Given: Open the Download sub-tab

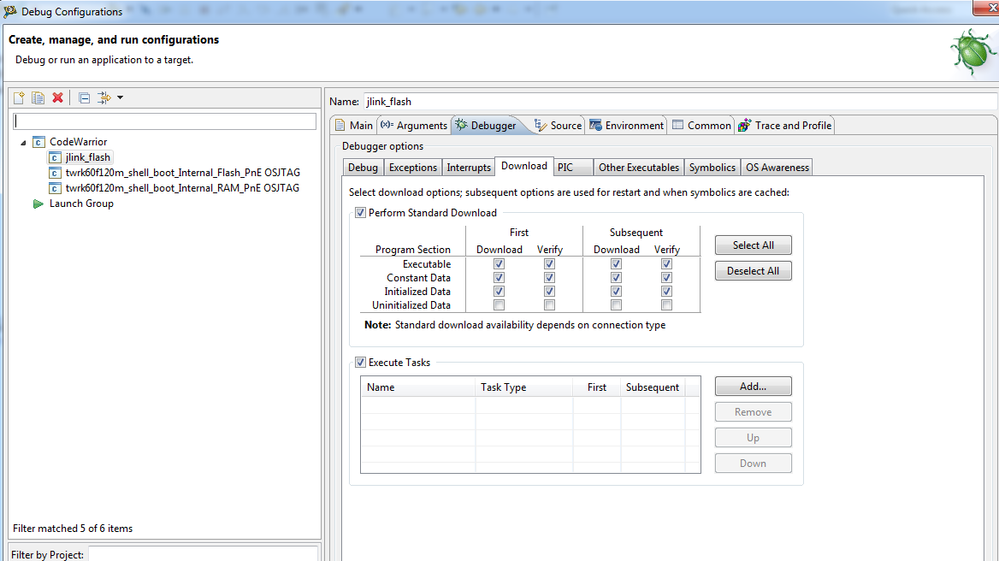Looking at the screenshot, I should pyautogui.click(x=524, y=166).
